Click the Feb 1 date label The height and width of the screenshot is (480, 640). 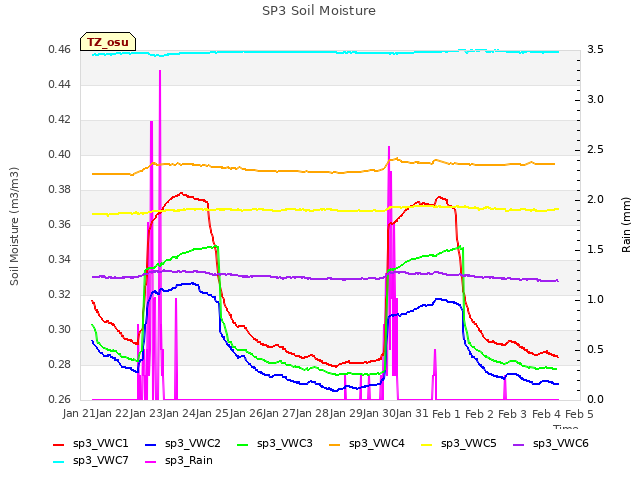(446, 414)
